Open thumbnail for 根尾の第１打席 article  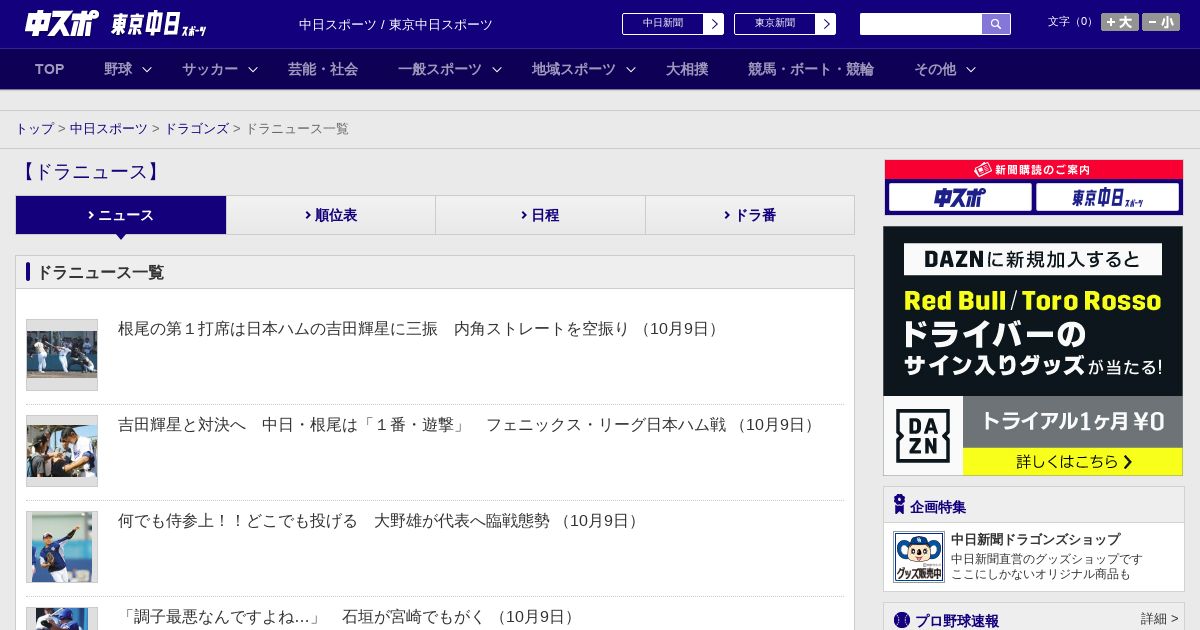pos(62,355)
